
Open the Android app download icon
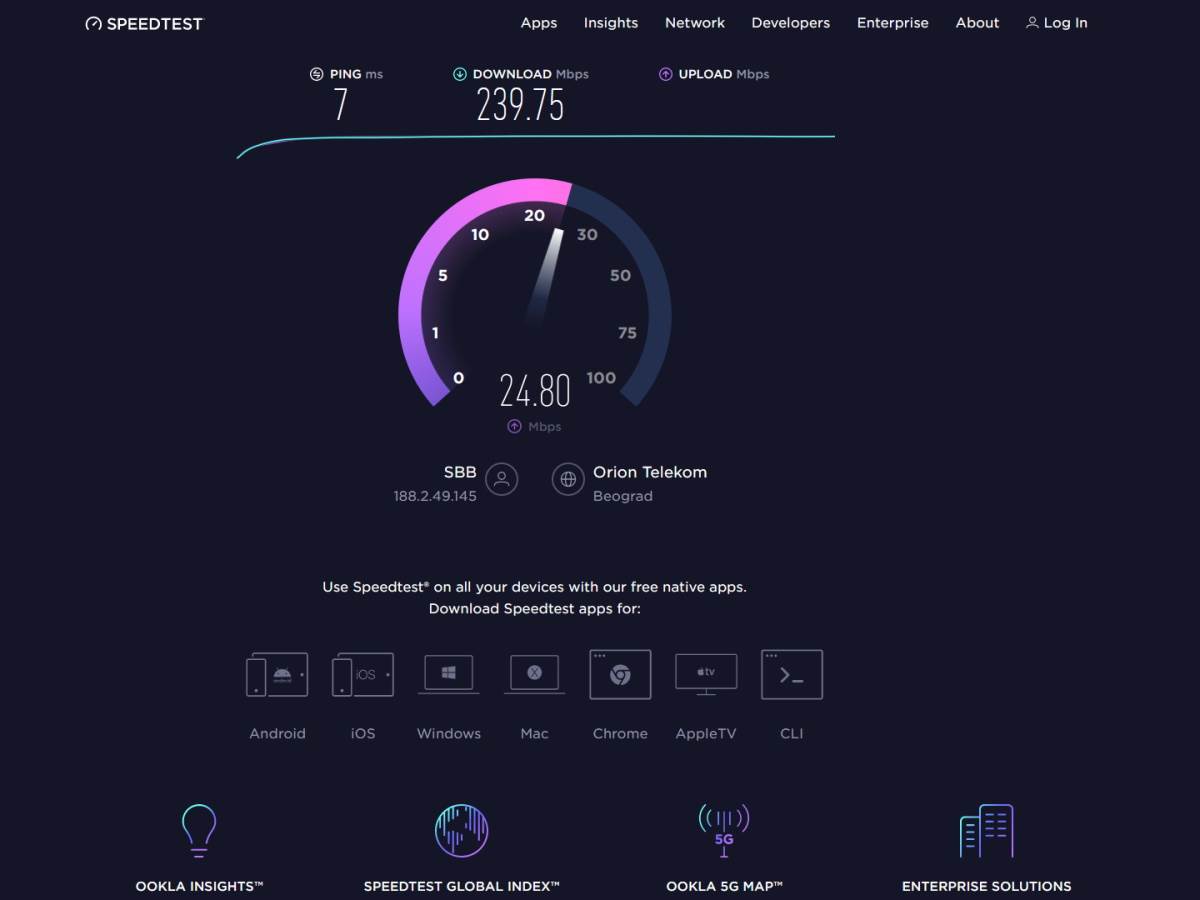click(277, 675)
